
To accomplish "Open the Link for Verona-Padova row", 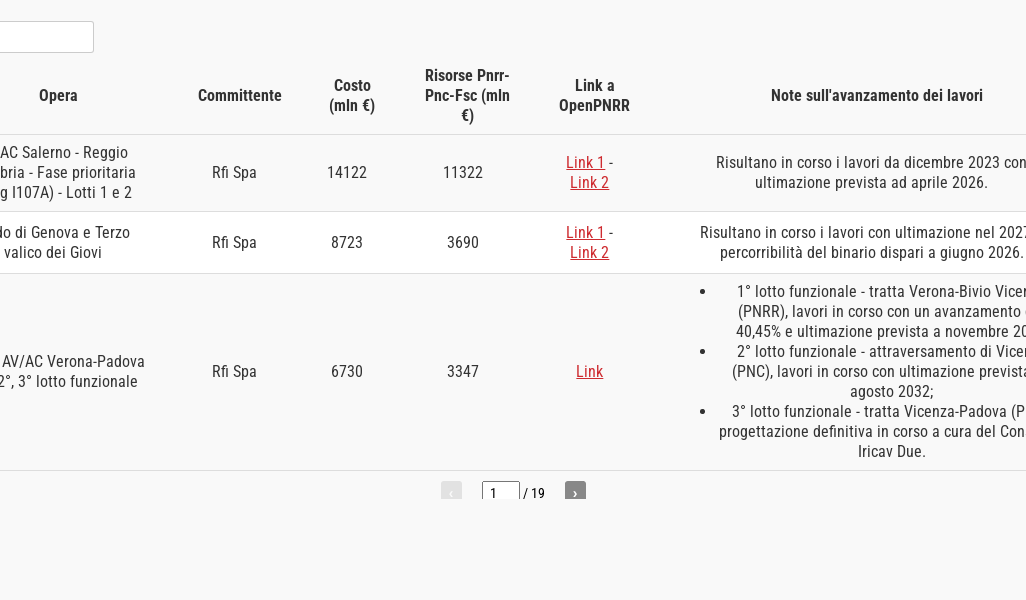I will 590,372.
